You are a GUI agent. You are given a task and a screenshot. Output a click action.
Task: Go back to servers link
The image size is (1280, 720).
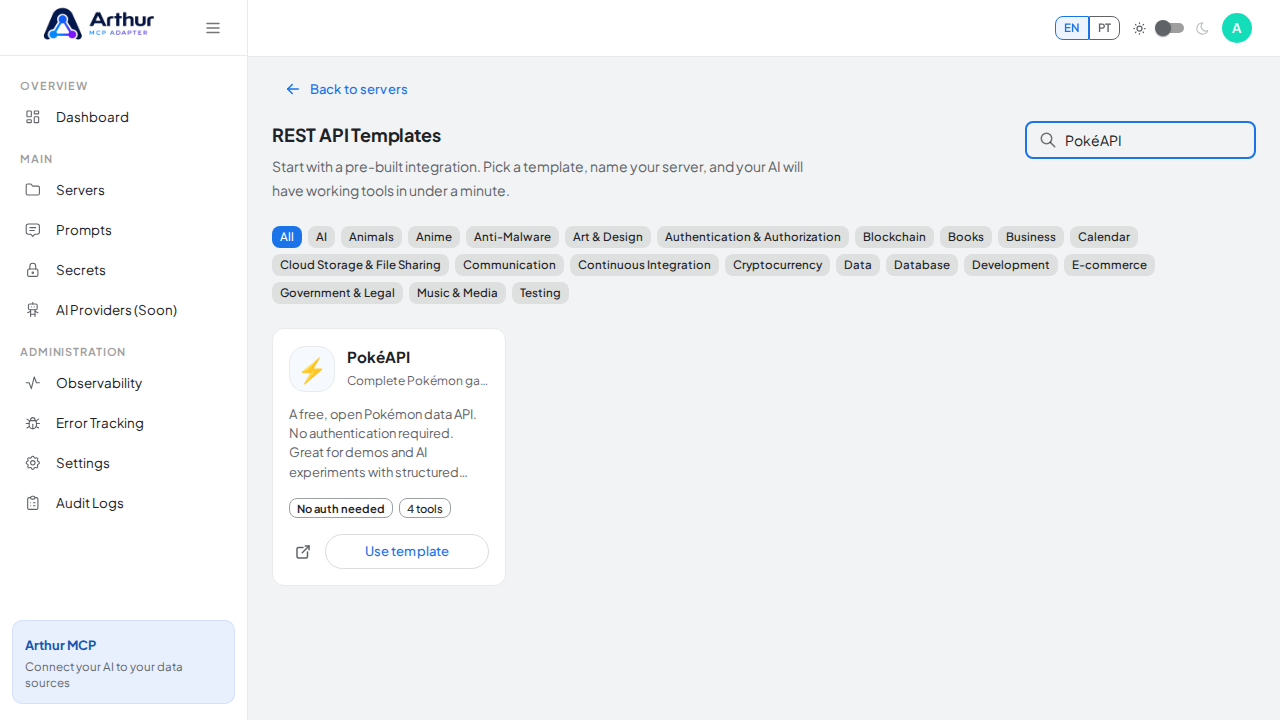[347, 89]
